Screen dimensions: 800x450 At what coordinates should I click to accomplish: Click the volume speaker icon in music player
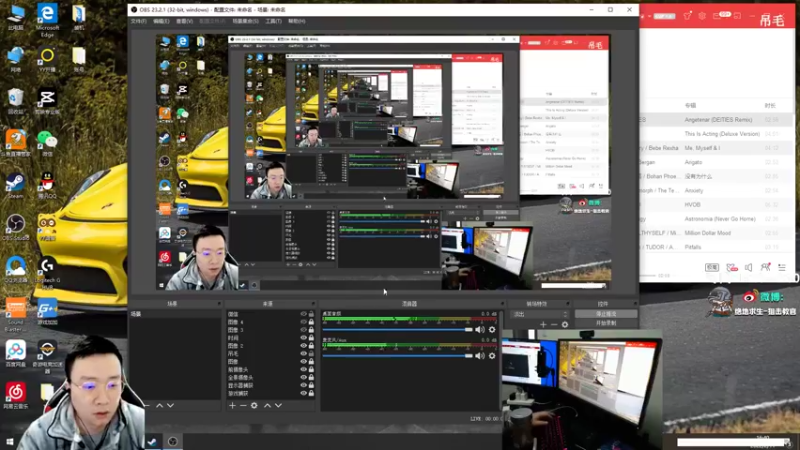[x=748, y=267]
